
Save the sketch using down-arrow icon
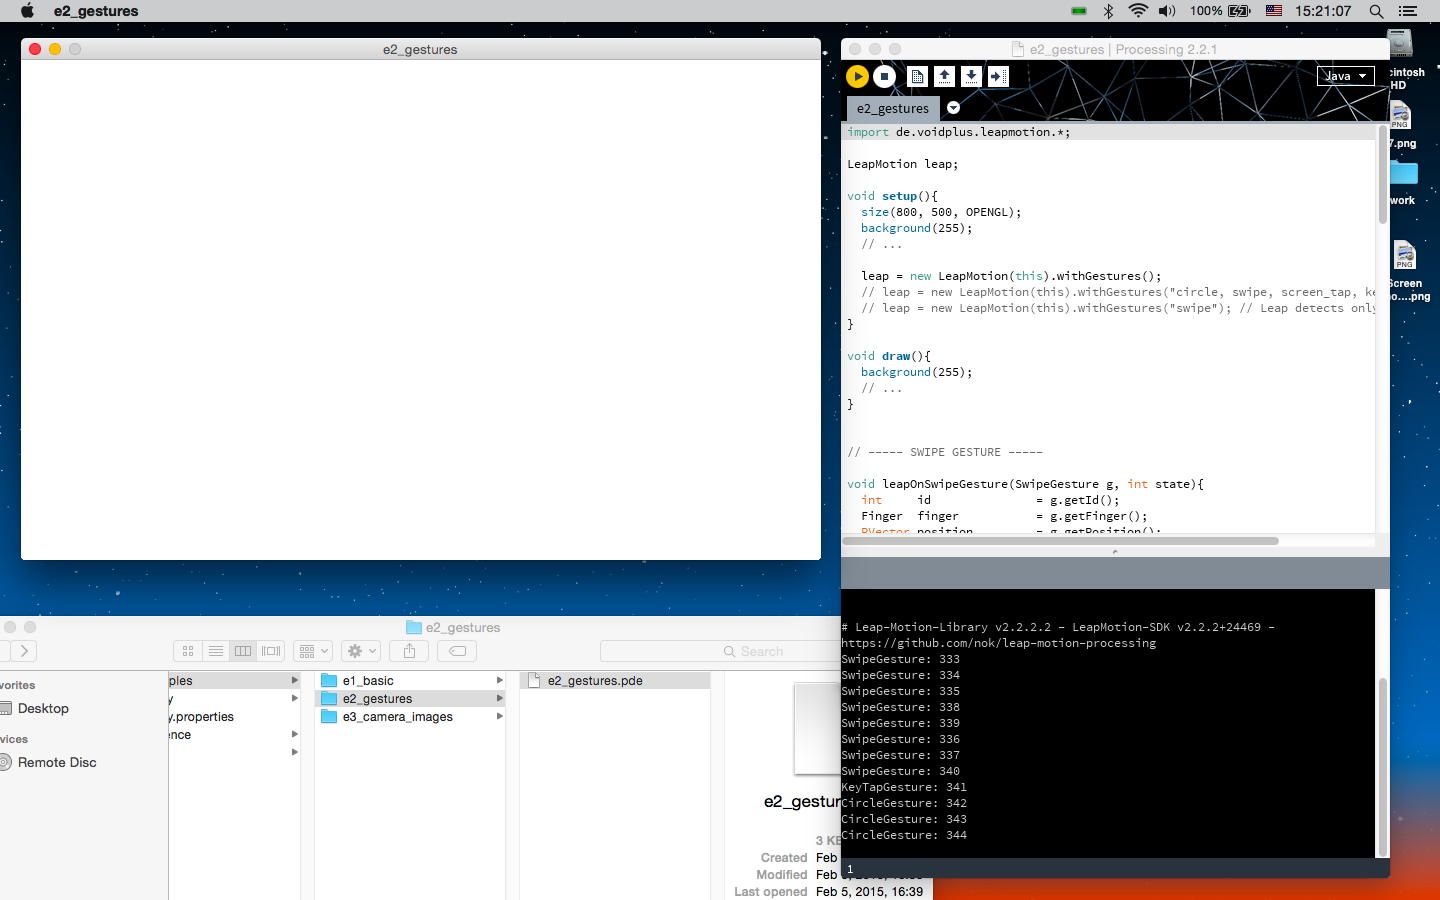[x=971, y=76]
